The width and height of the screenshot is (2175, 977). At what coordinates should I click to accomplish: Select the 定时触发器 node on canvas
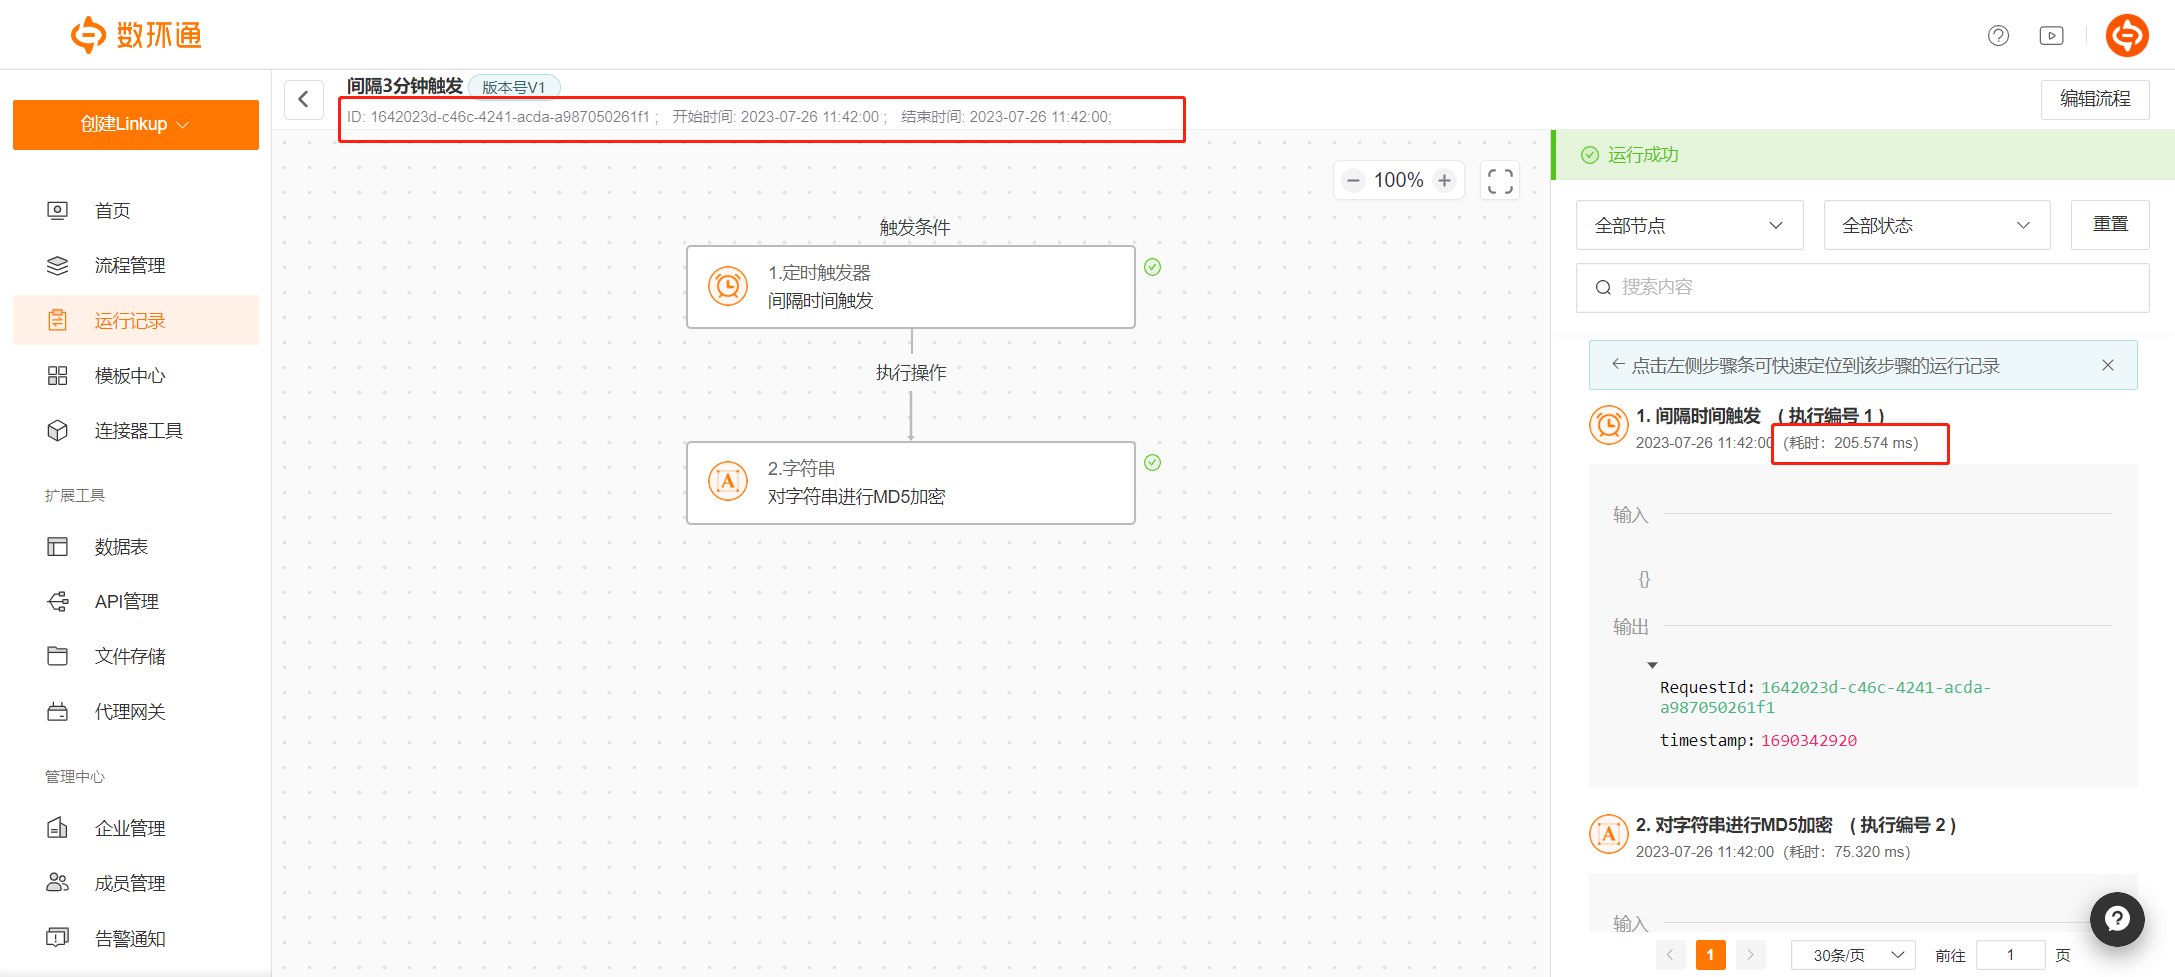[x=910, y=287]
